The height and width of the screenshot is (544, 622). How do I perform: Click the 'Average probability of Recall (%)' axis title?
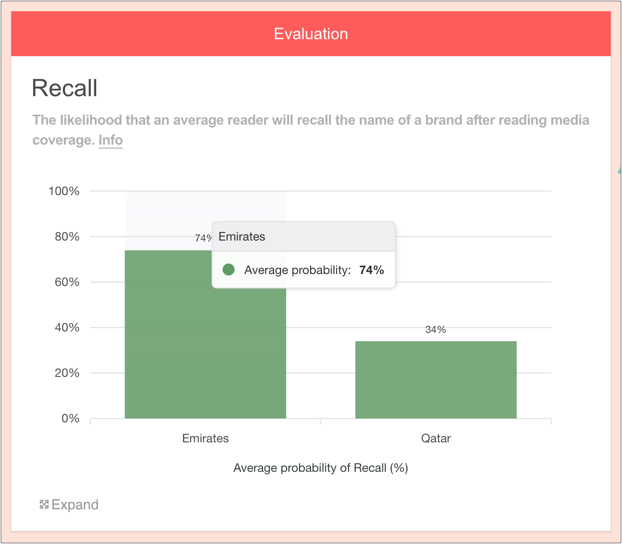click(320, 467)
